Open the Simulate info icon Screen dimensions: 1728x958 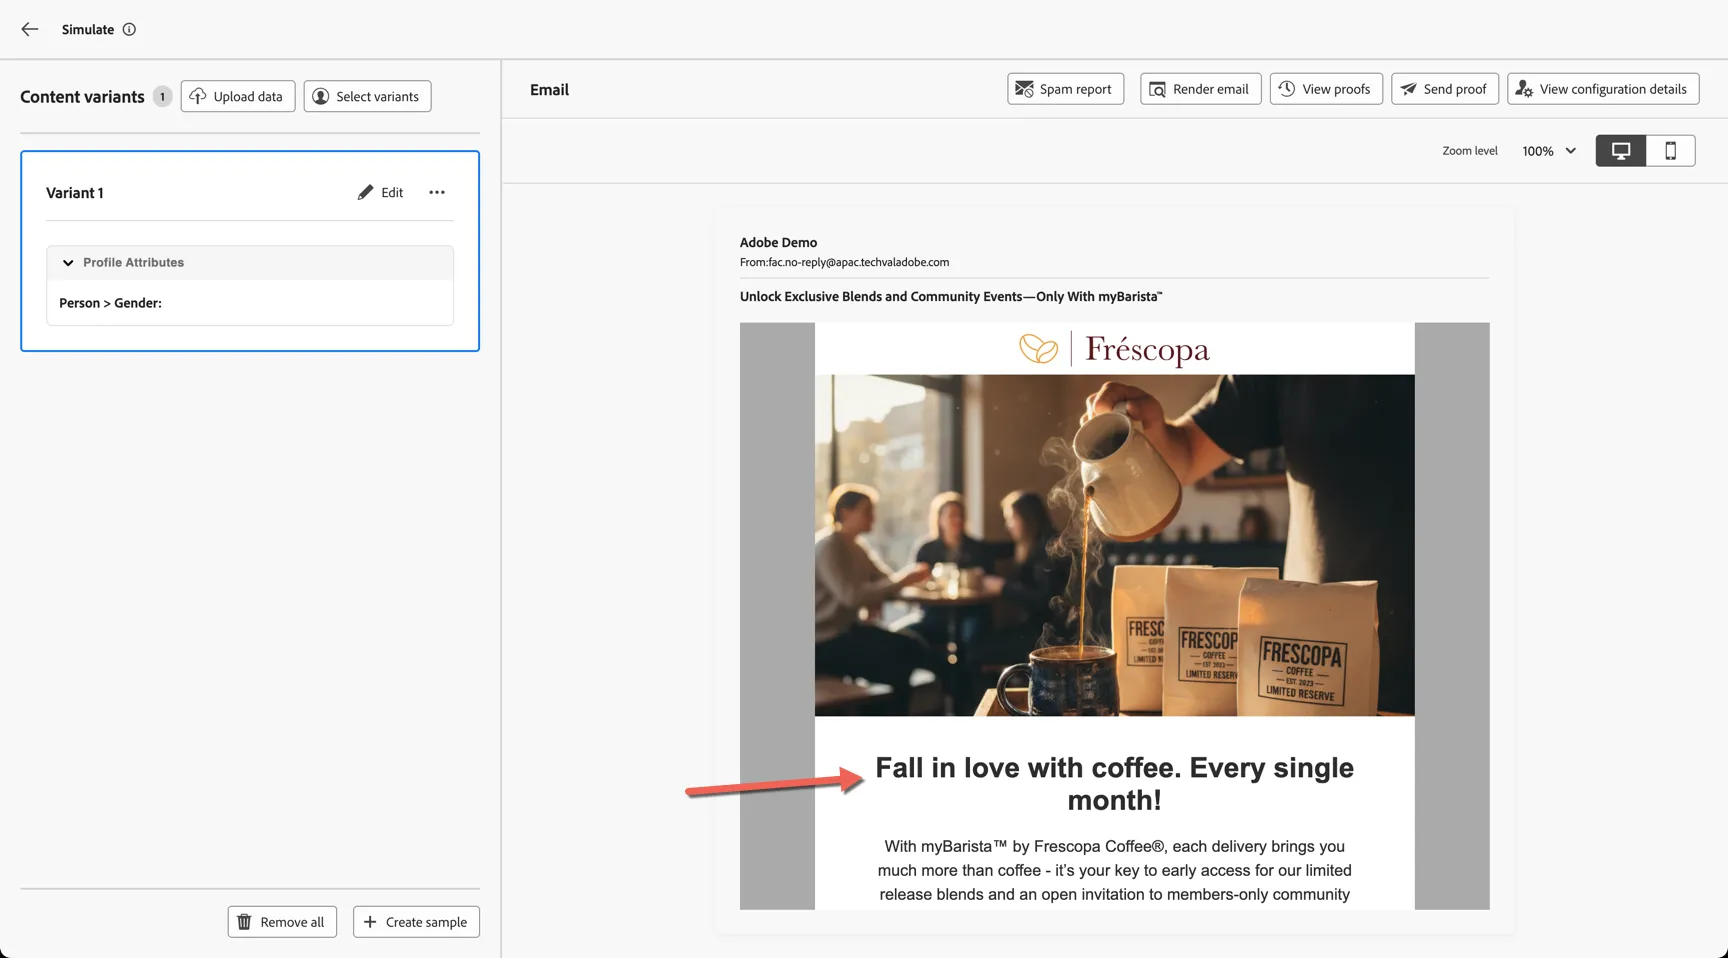tap(129, 29)
